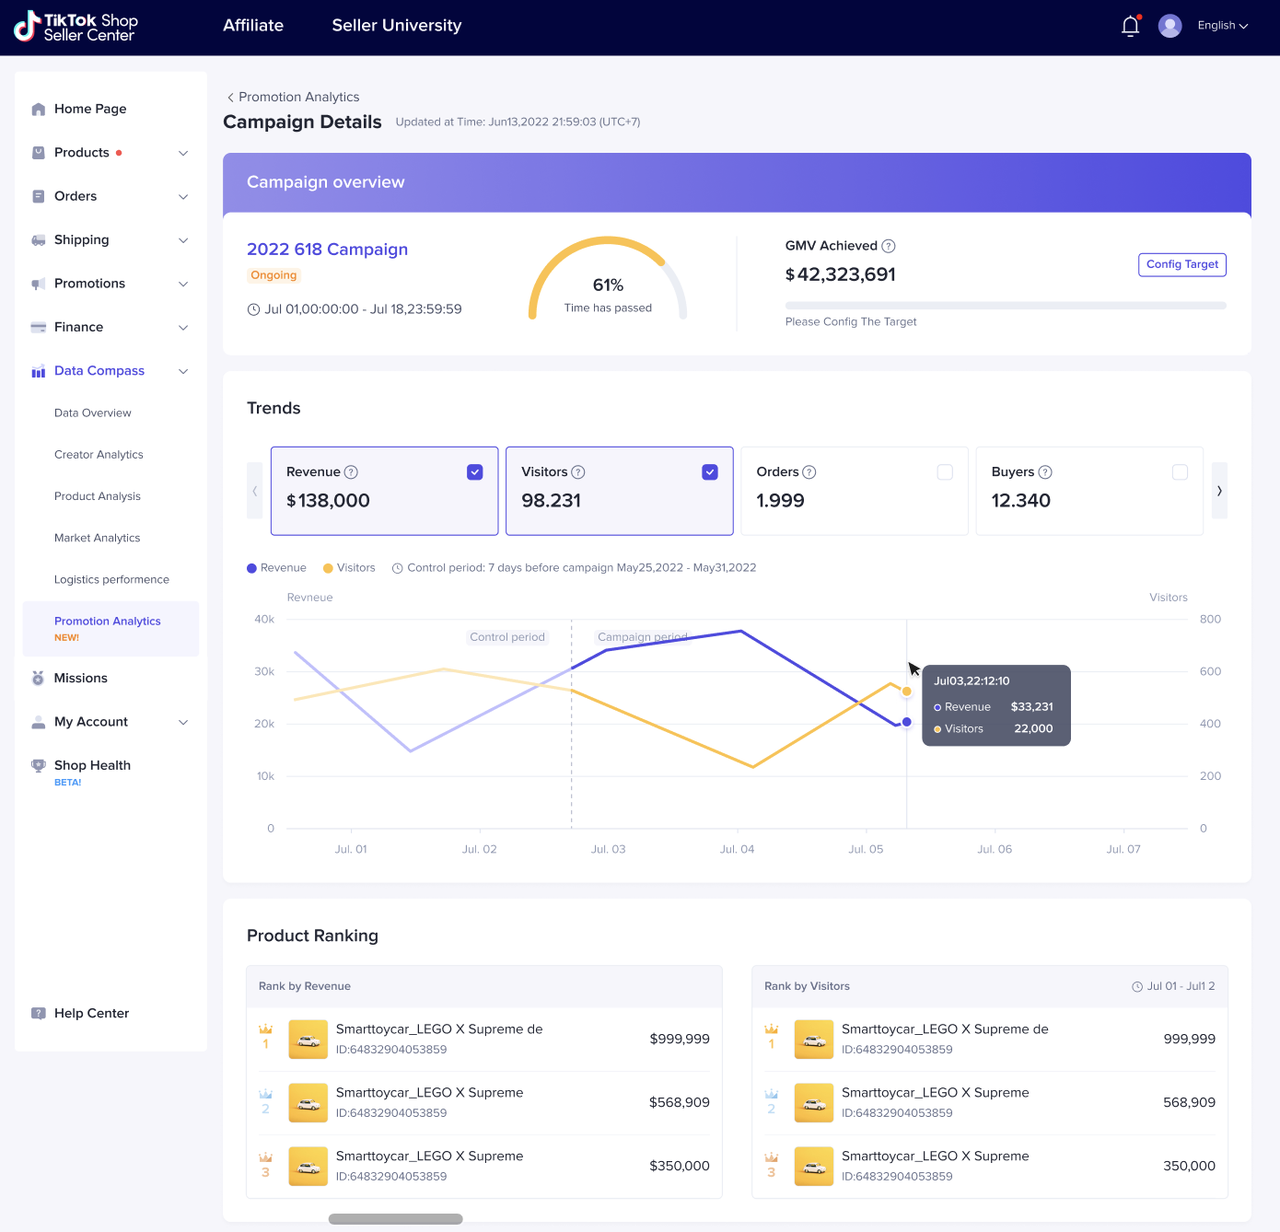
Task: Click the TikTok Shop Seller Center logo
Action: coord(76,27)
